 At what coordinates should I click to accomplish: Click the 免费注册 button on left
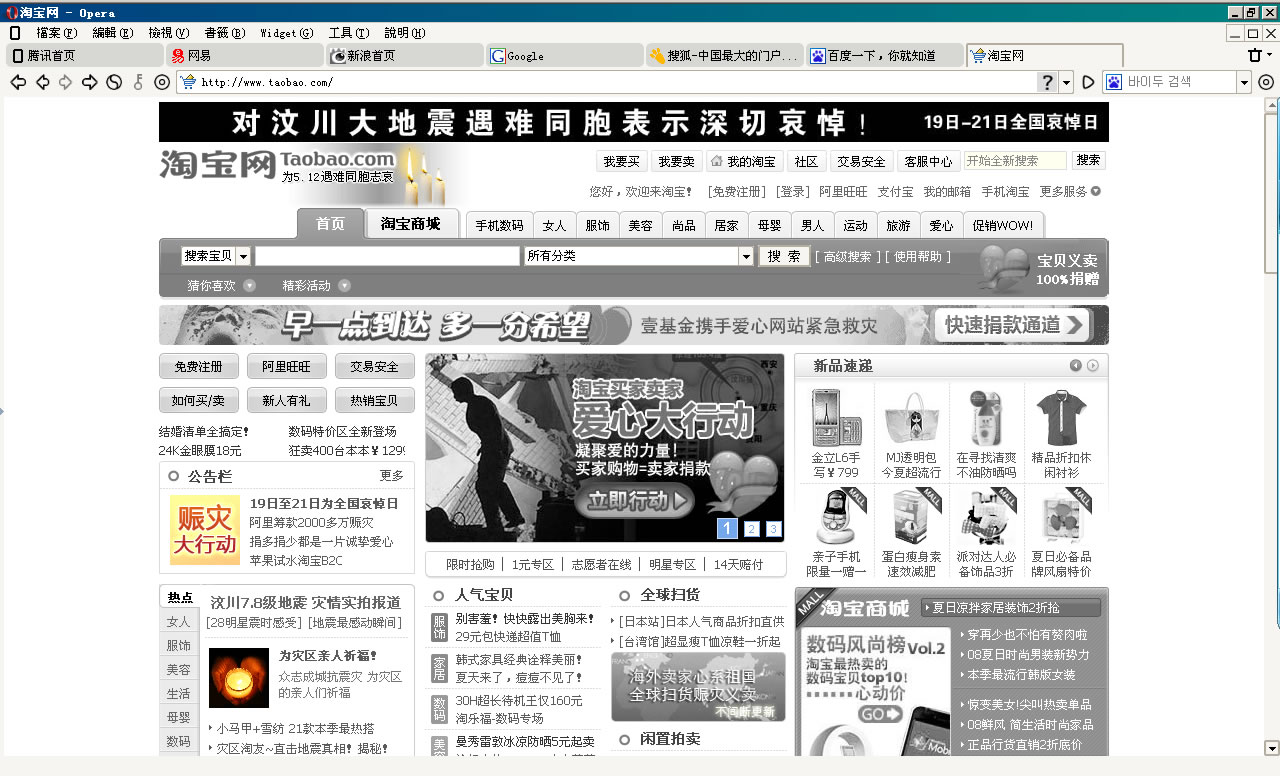[x=199, y=367]
